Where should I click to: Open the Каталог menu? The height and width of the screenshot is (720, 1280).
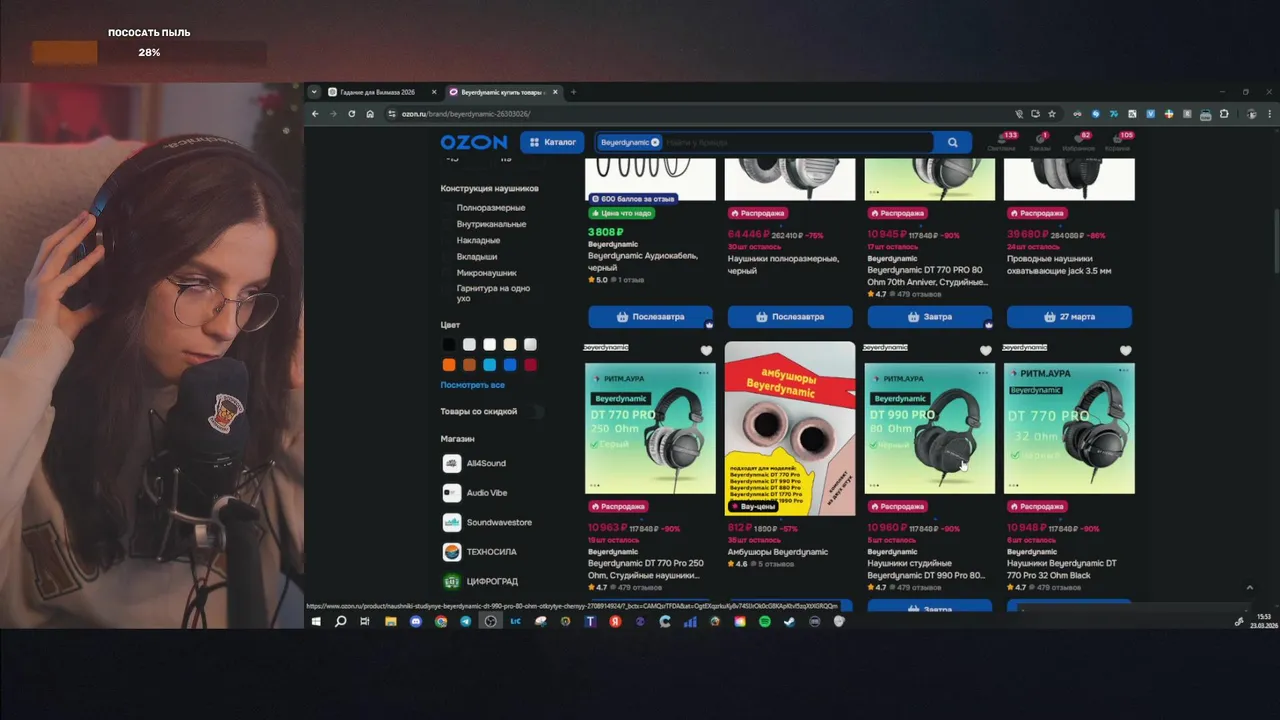(552, 142)
